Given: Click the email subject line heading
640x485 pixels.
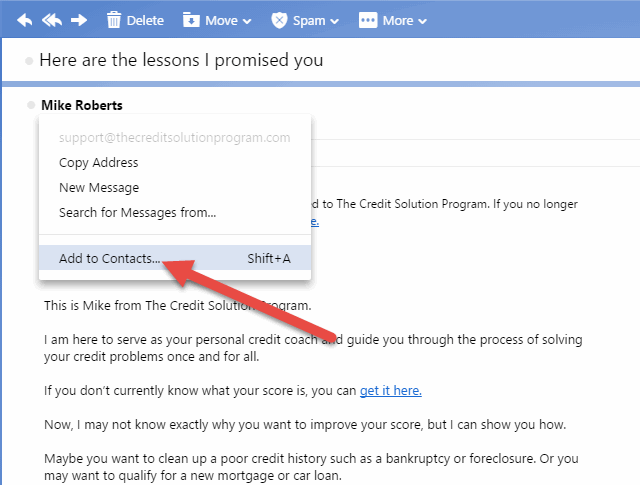Looking at the screenshot, I should [x=181, y=60].
